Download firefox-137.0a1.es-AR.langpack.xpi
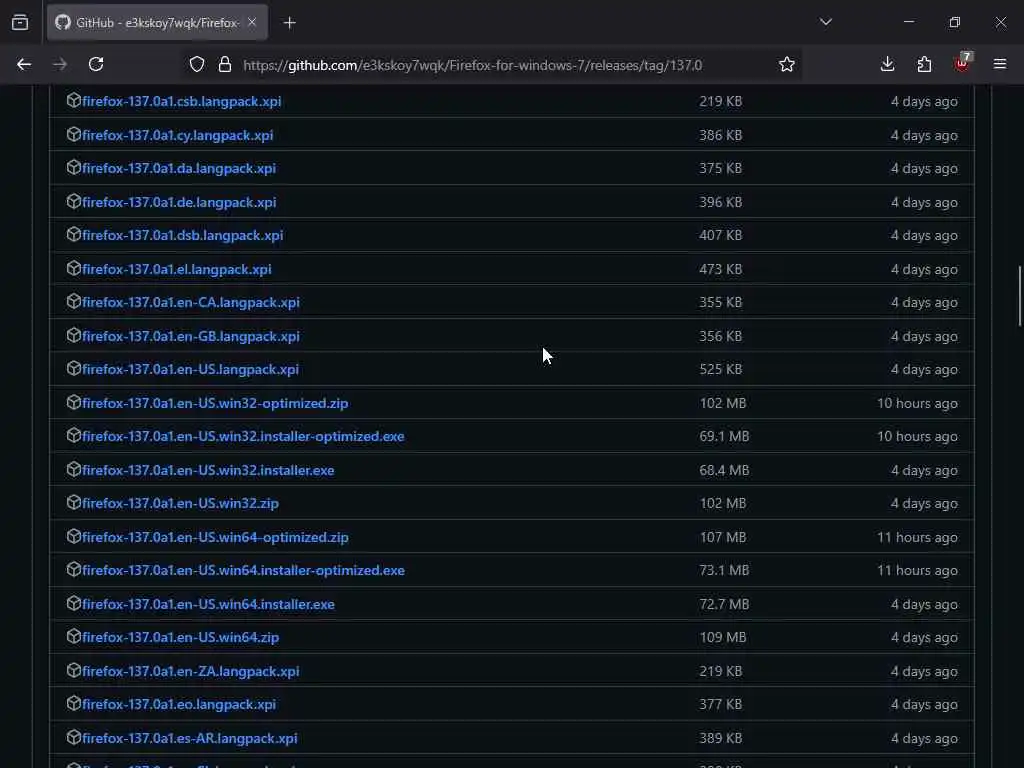Image resolution: width=1024 pixels, height=768 pixels. [x=190, y=739]
